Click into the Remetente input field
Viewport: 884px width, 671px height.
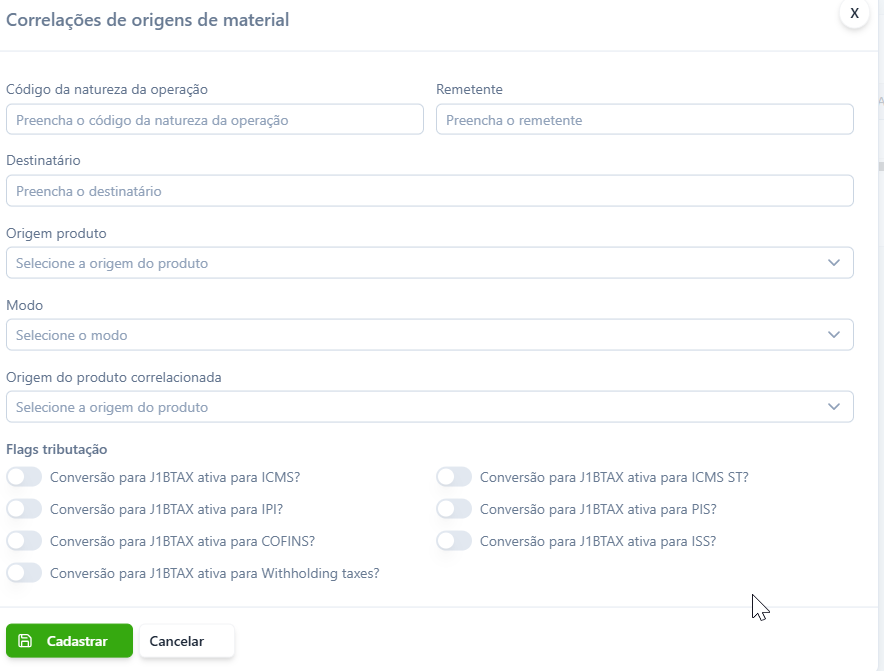pyautogui.click(x=645, y=120)
